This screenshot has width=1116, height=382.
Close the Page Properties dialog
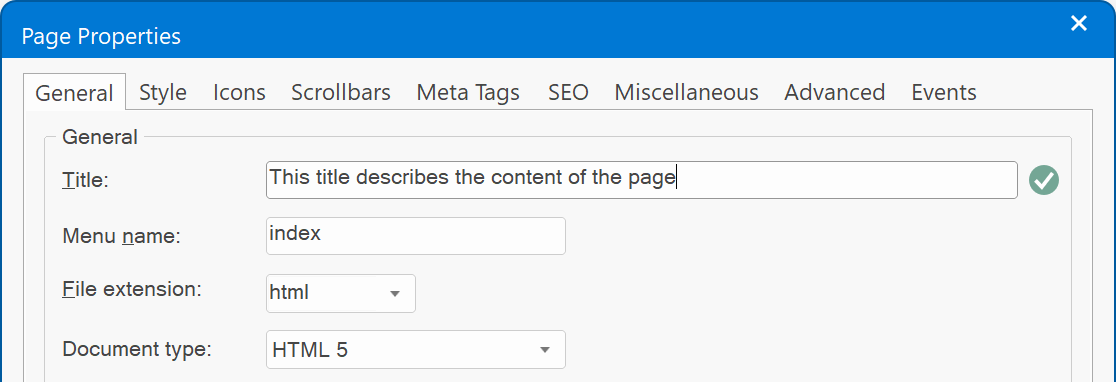[x=1079, y=24]
